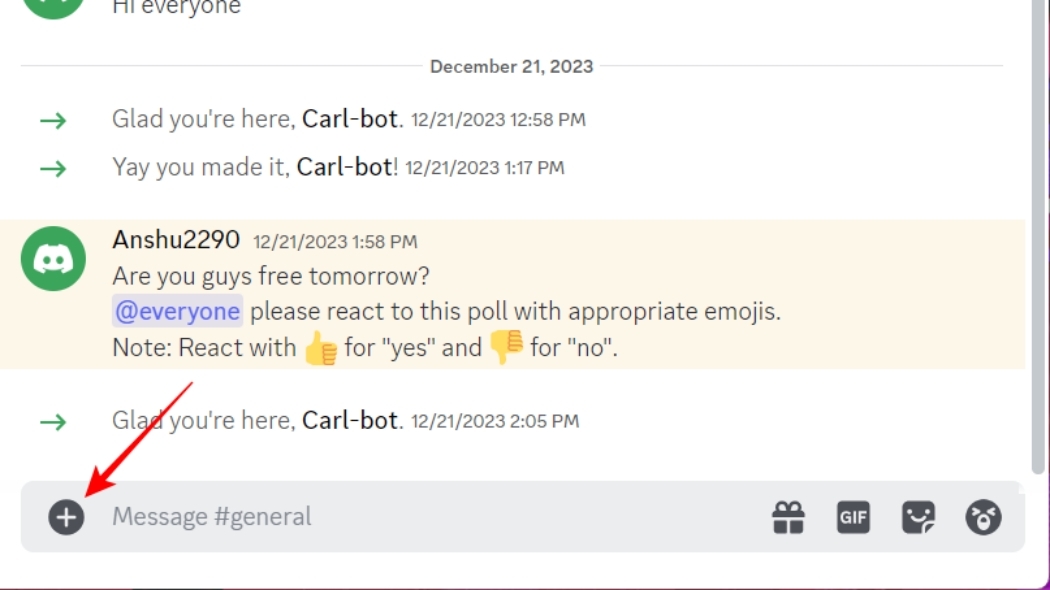Click green join arrow beside 12:58 PM welcome
The height and width of the screenshot is (590, 1050).
tap(53, 121)
